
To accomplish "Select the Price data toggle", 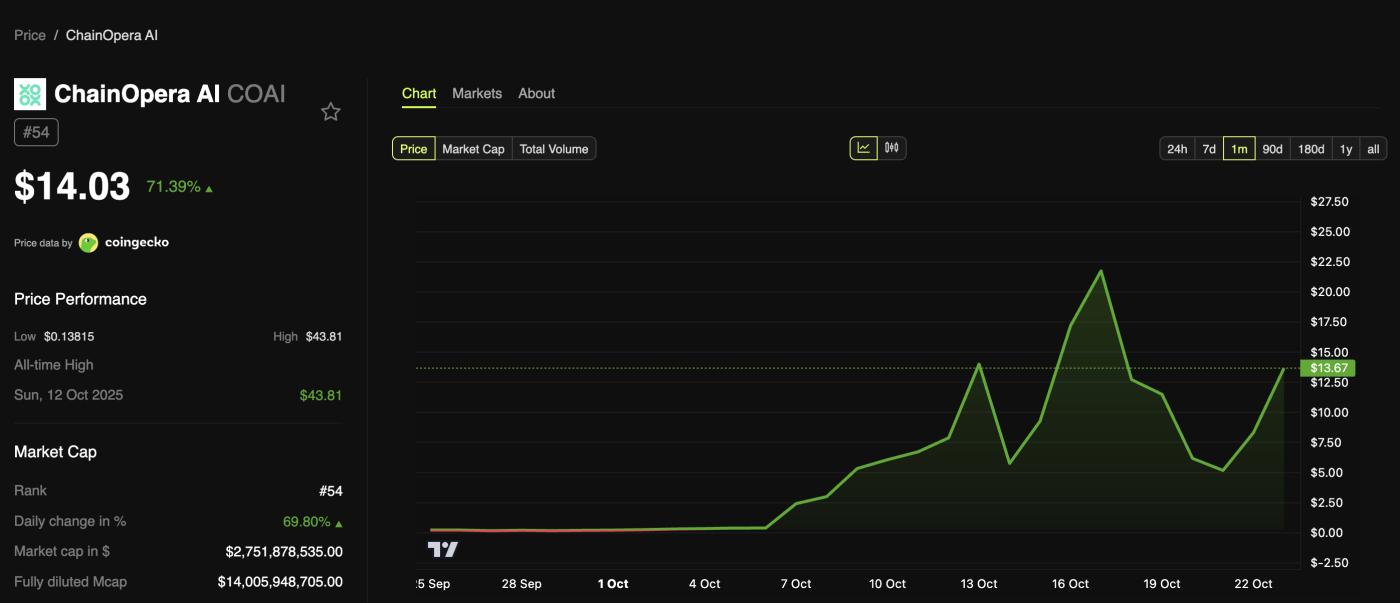I will click(x=413, y=149).
